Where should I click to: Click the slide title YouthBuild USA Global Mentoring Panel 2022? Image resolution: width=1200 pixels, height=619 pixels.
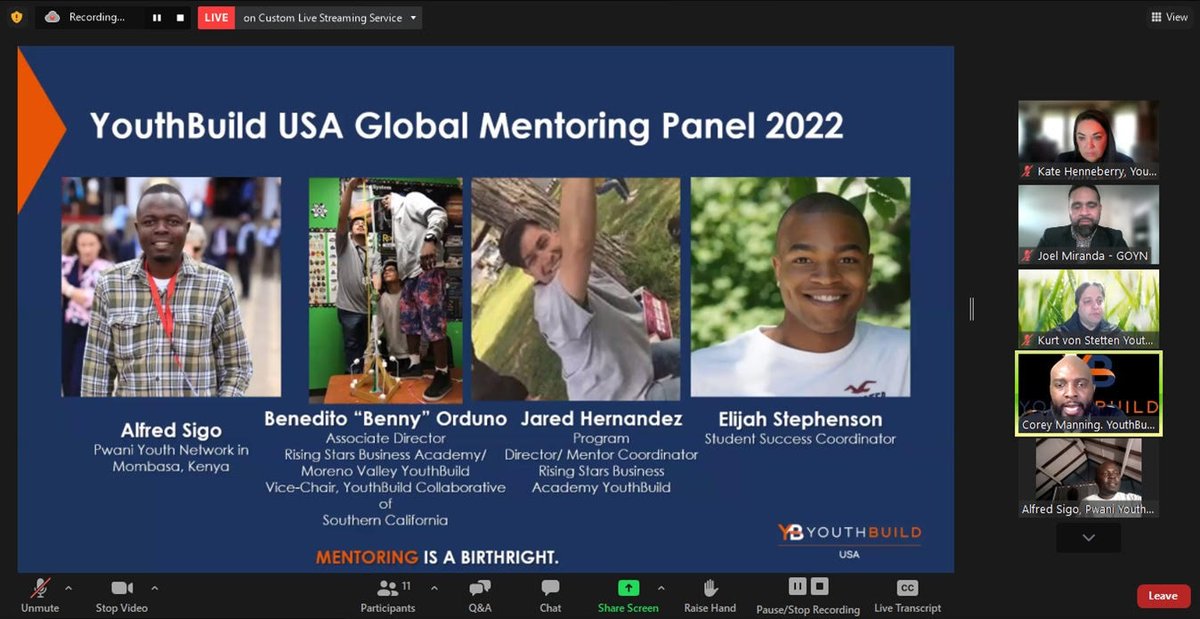[467, 125]
